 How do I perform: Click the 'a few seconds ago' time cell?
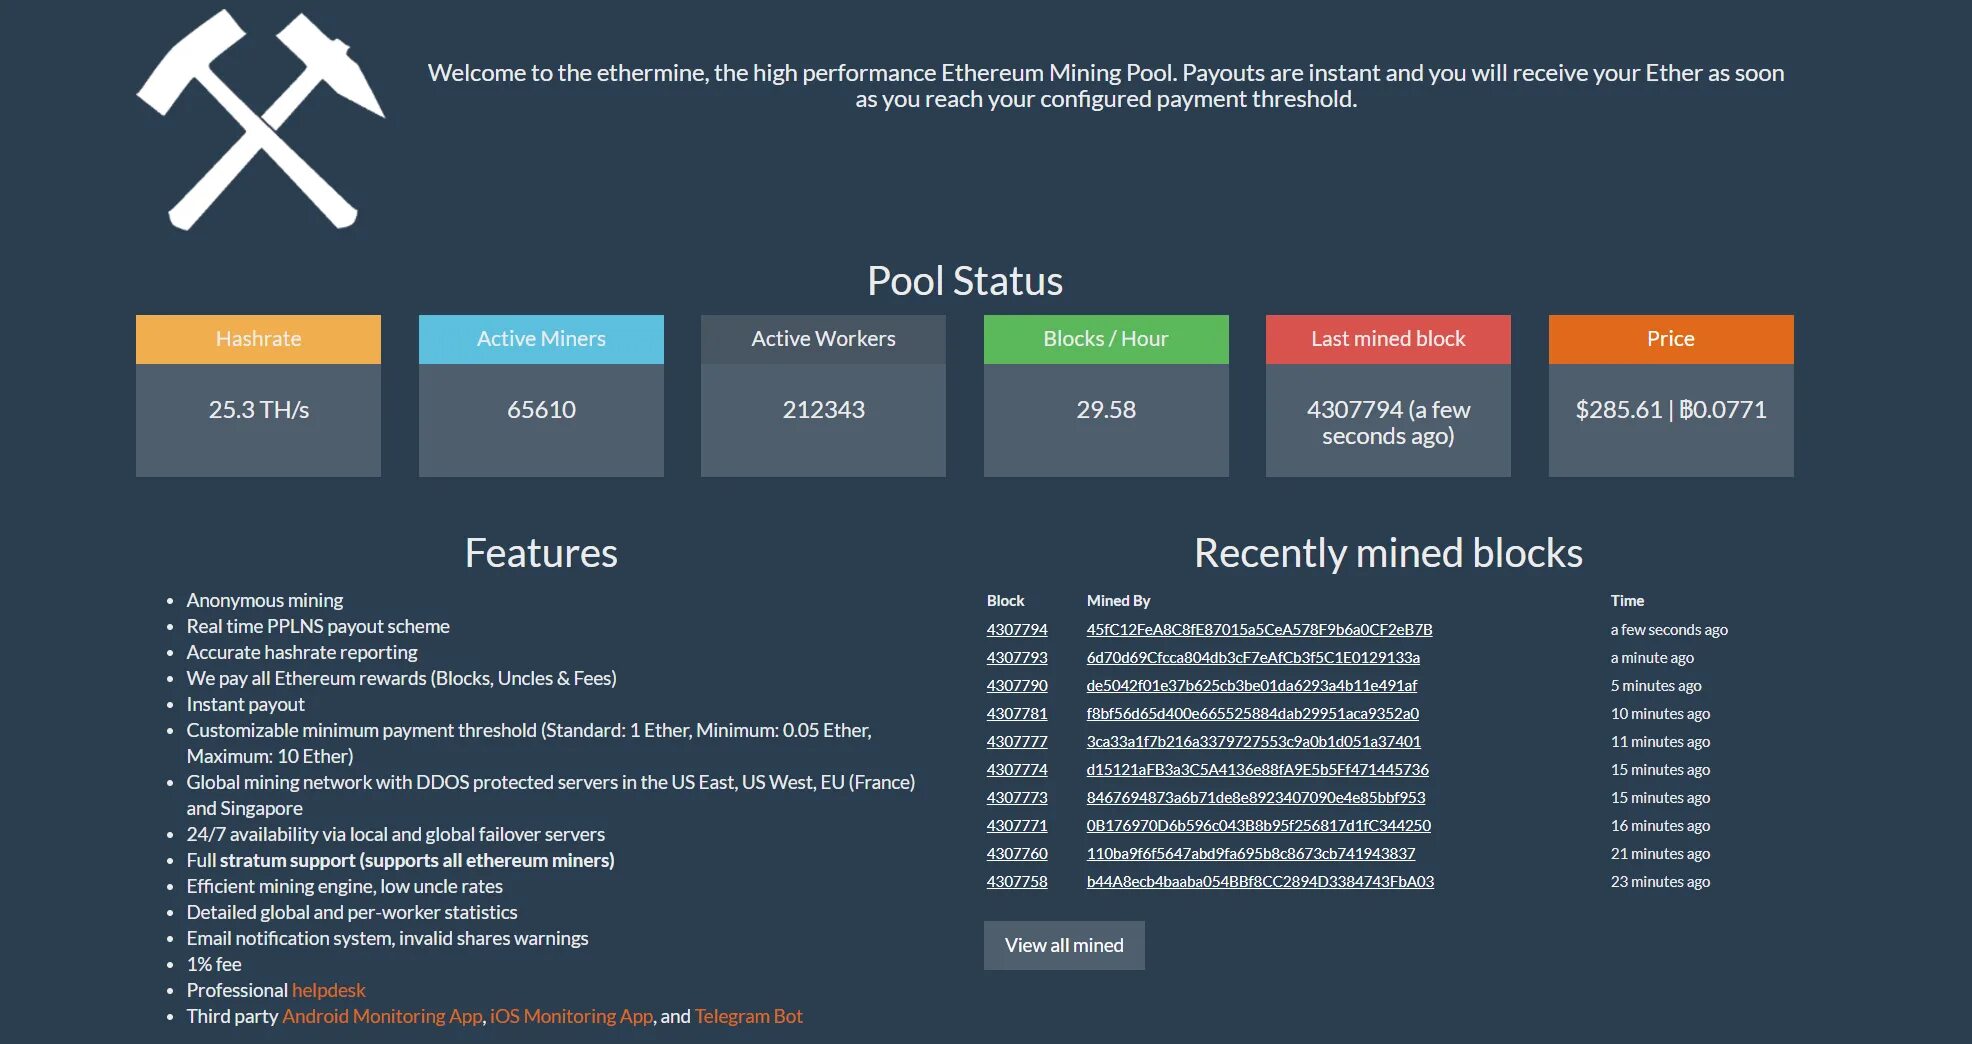point(1669,630)
